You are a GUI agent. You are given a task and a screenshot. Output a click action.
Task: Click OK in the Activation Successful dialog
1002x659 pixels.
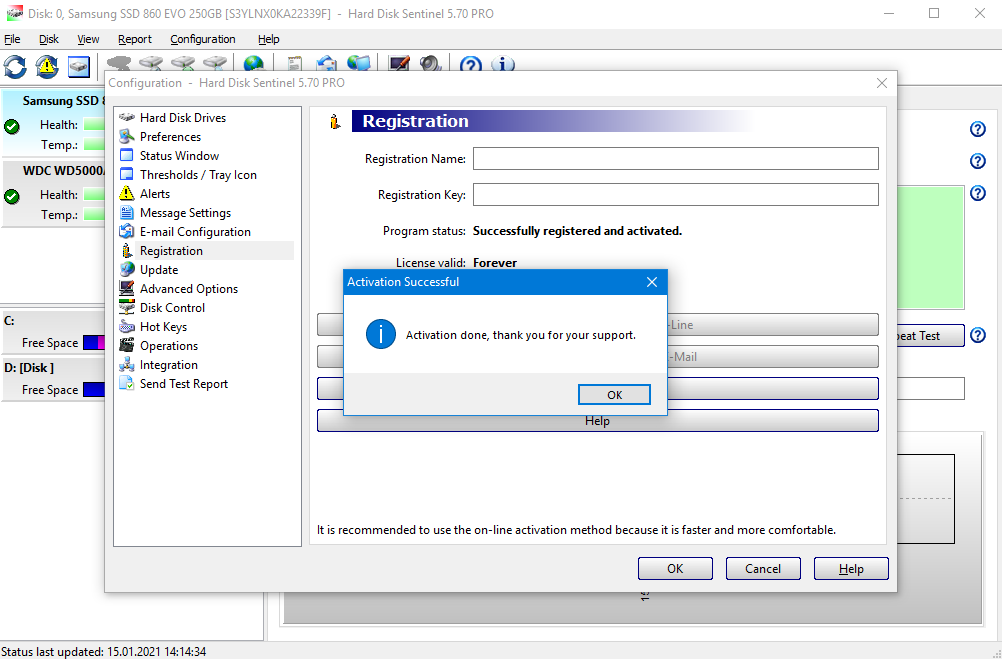coord(614,395)
